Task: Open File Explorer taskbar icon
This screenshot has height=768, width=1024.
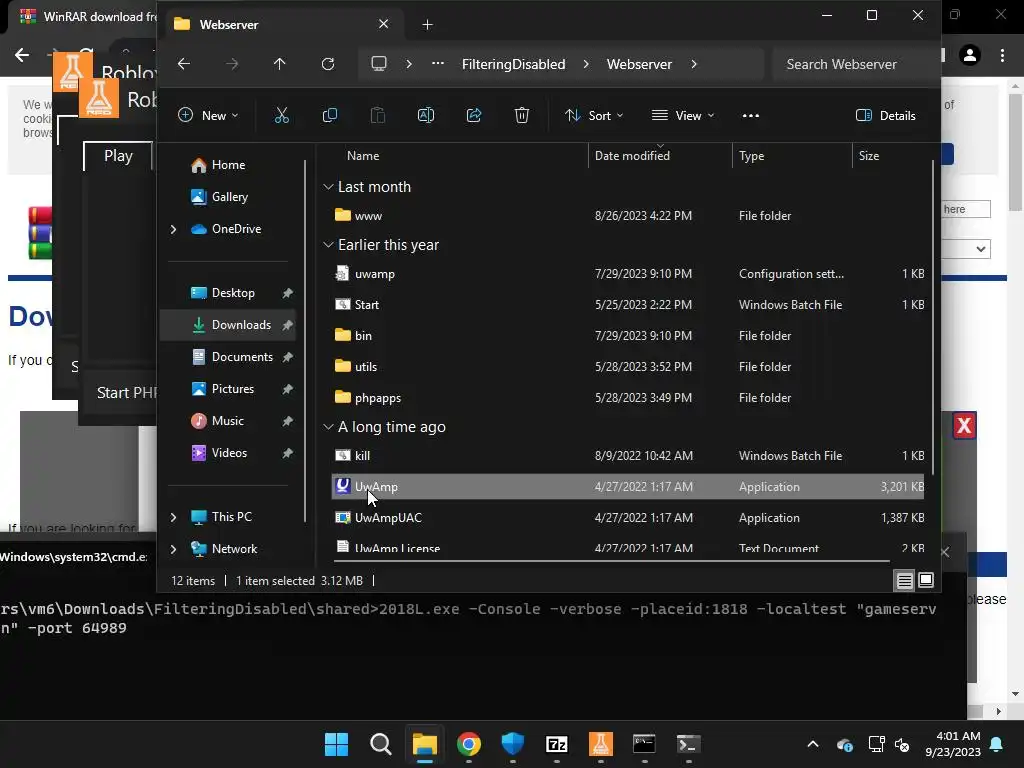Action: pos(424,744)
